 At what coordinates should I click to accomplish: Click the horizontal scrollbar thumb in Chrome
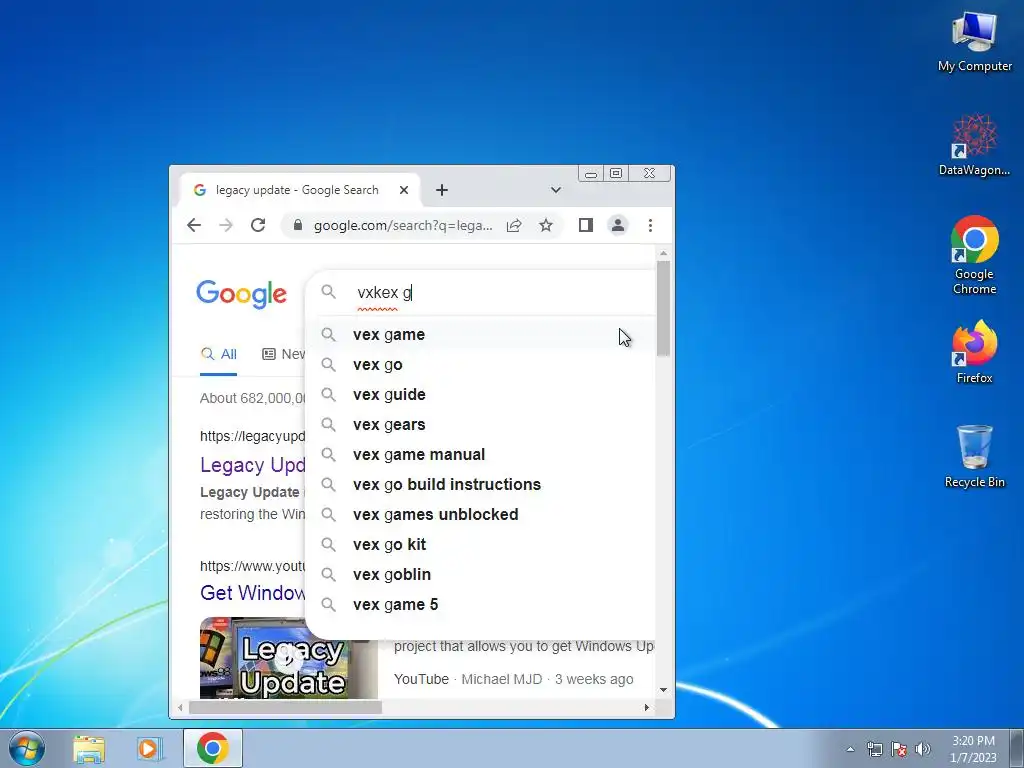(x=285, y=707)
